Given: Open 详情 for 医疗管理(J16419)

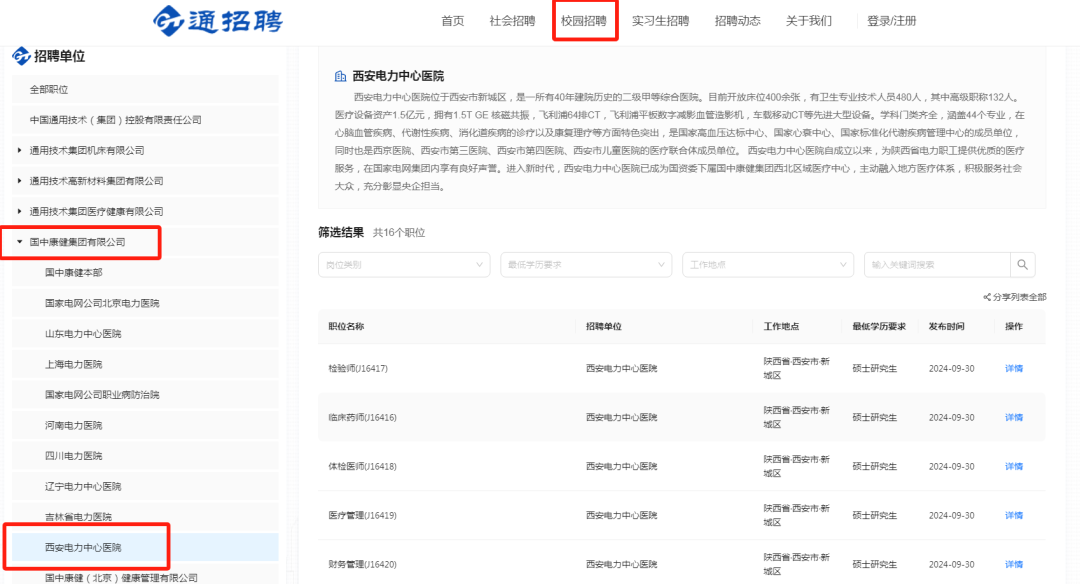Looking at the screenshot, I should pos(1013,515).
